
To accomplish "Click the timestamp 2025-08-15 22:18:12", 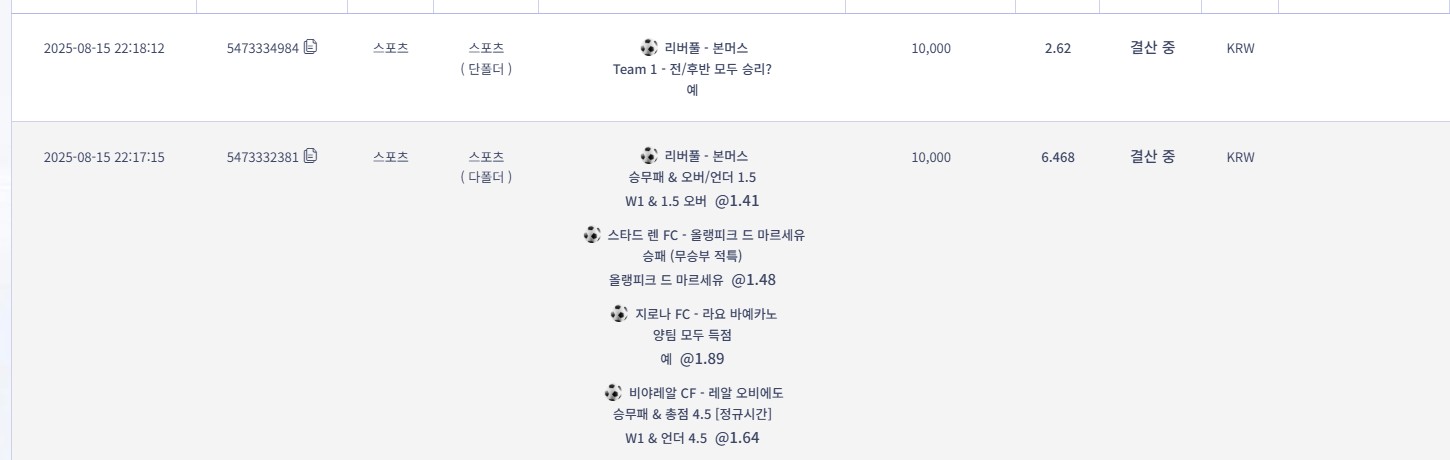I will (x=104, y=48).
